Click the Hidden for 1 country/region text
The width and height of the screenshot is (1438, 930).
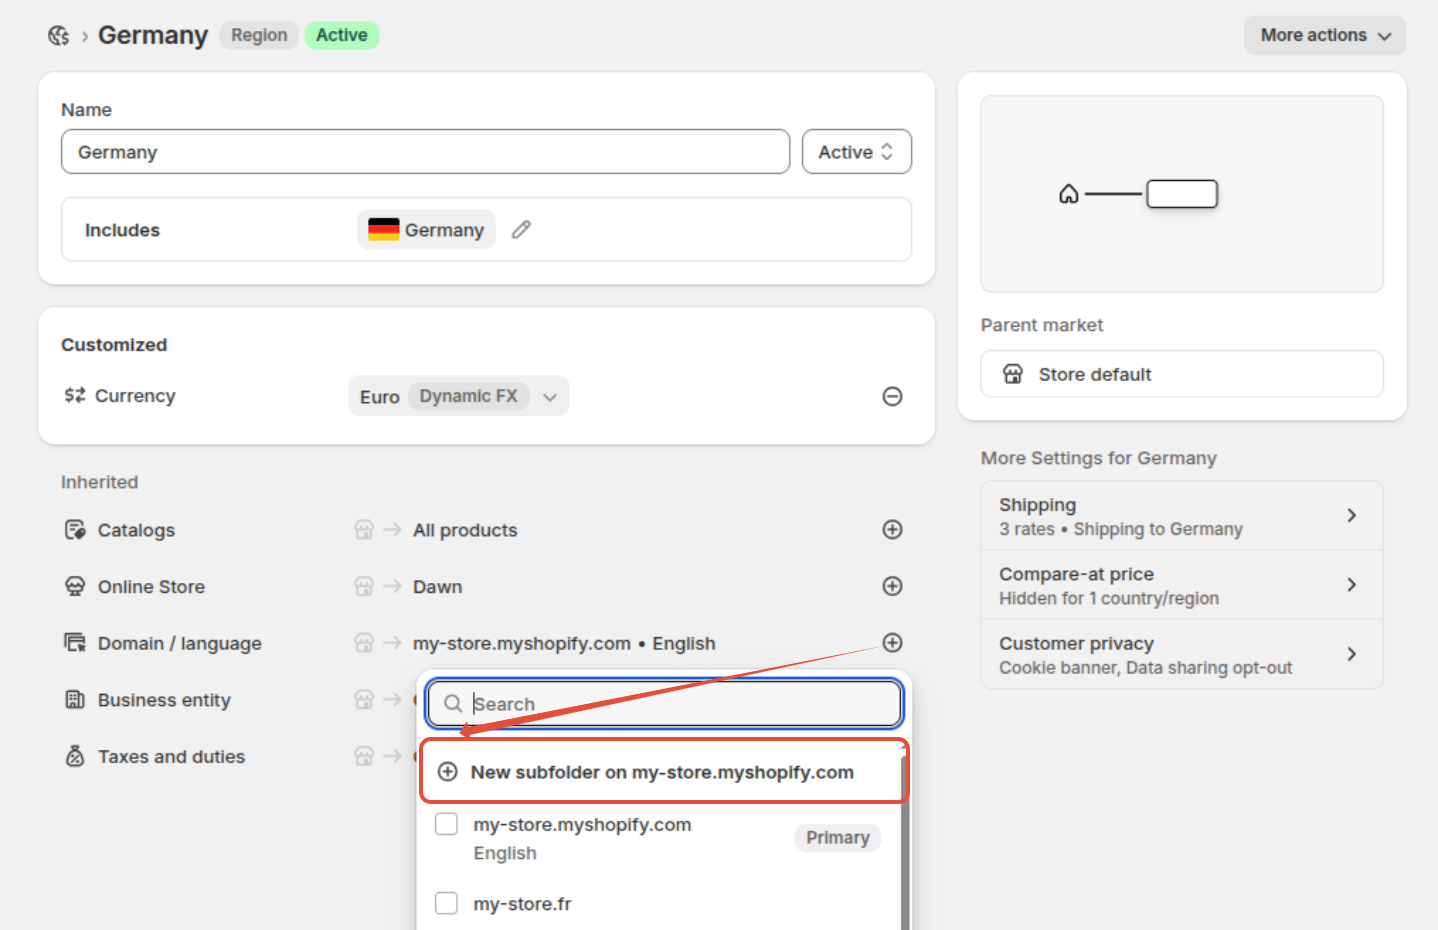pos(1109,598)
